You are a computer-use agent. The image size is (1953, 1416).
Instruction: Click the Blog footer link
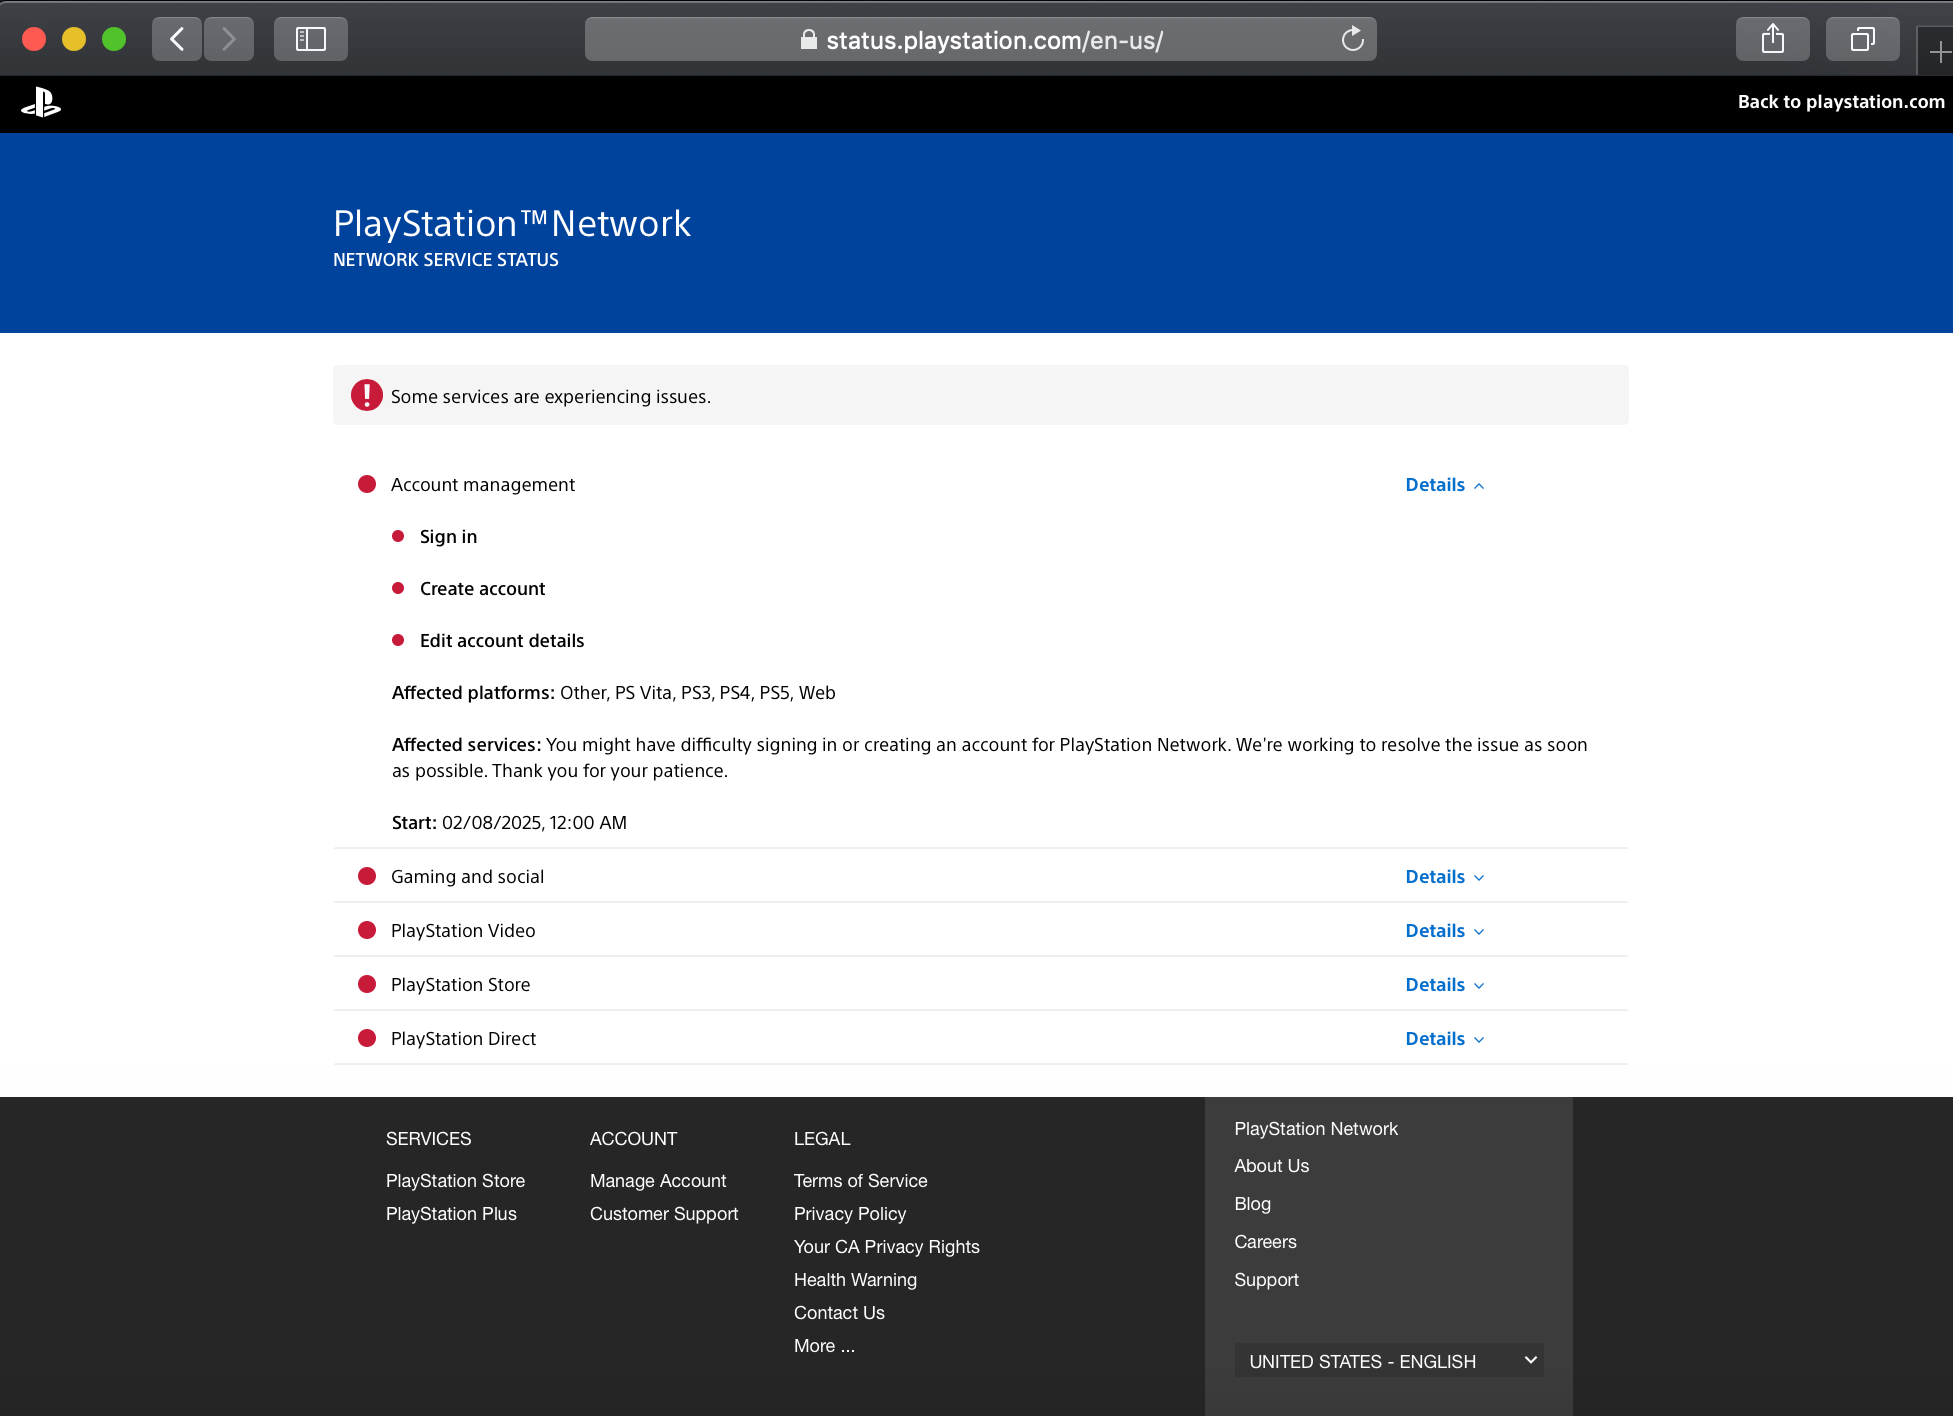pos(1252,1204)
